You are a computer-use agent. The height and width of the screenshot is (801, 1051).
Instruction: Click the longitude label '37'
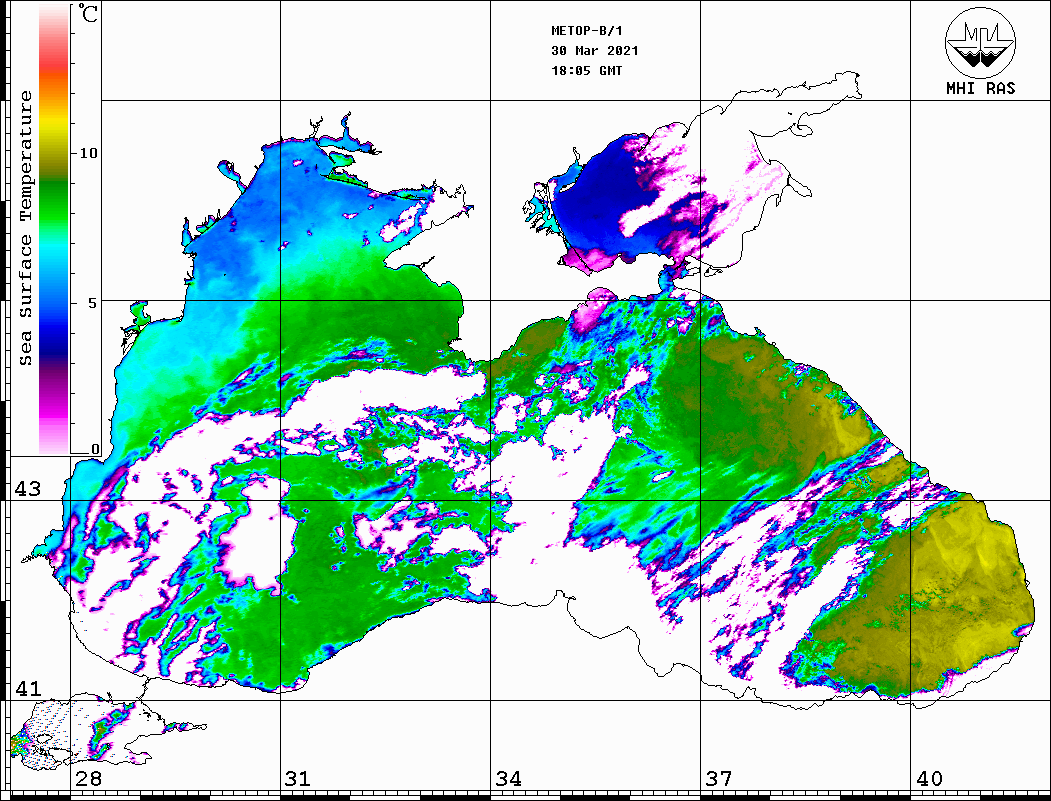tap(719, 778)
